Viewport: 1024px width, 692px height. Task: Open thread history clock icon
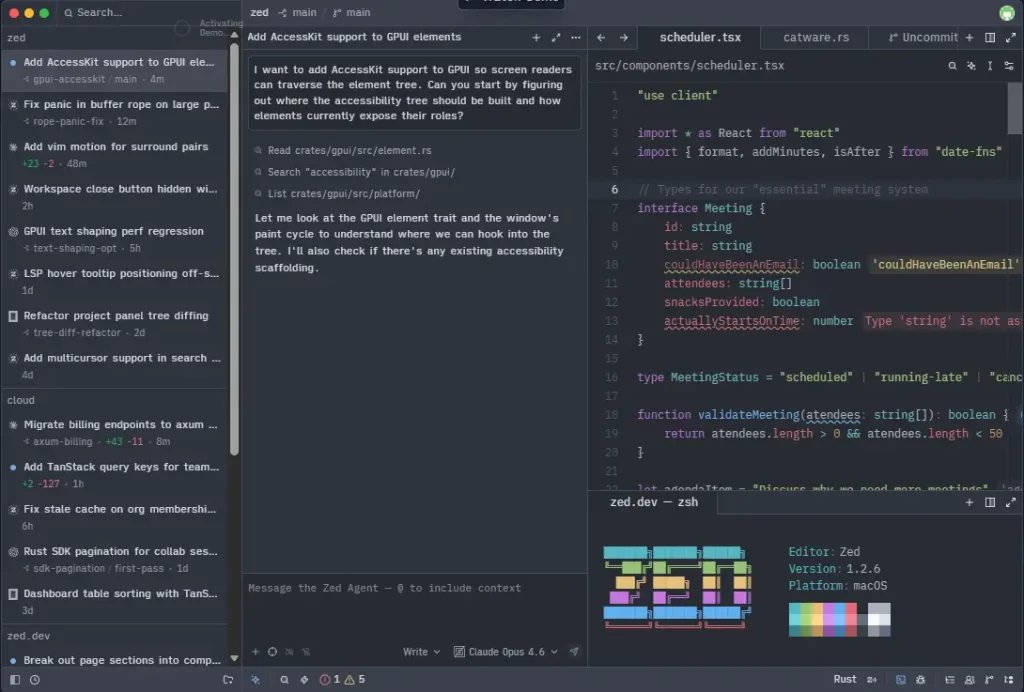click(35, 680)
